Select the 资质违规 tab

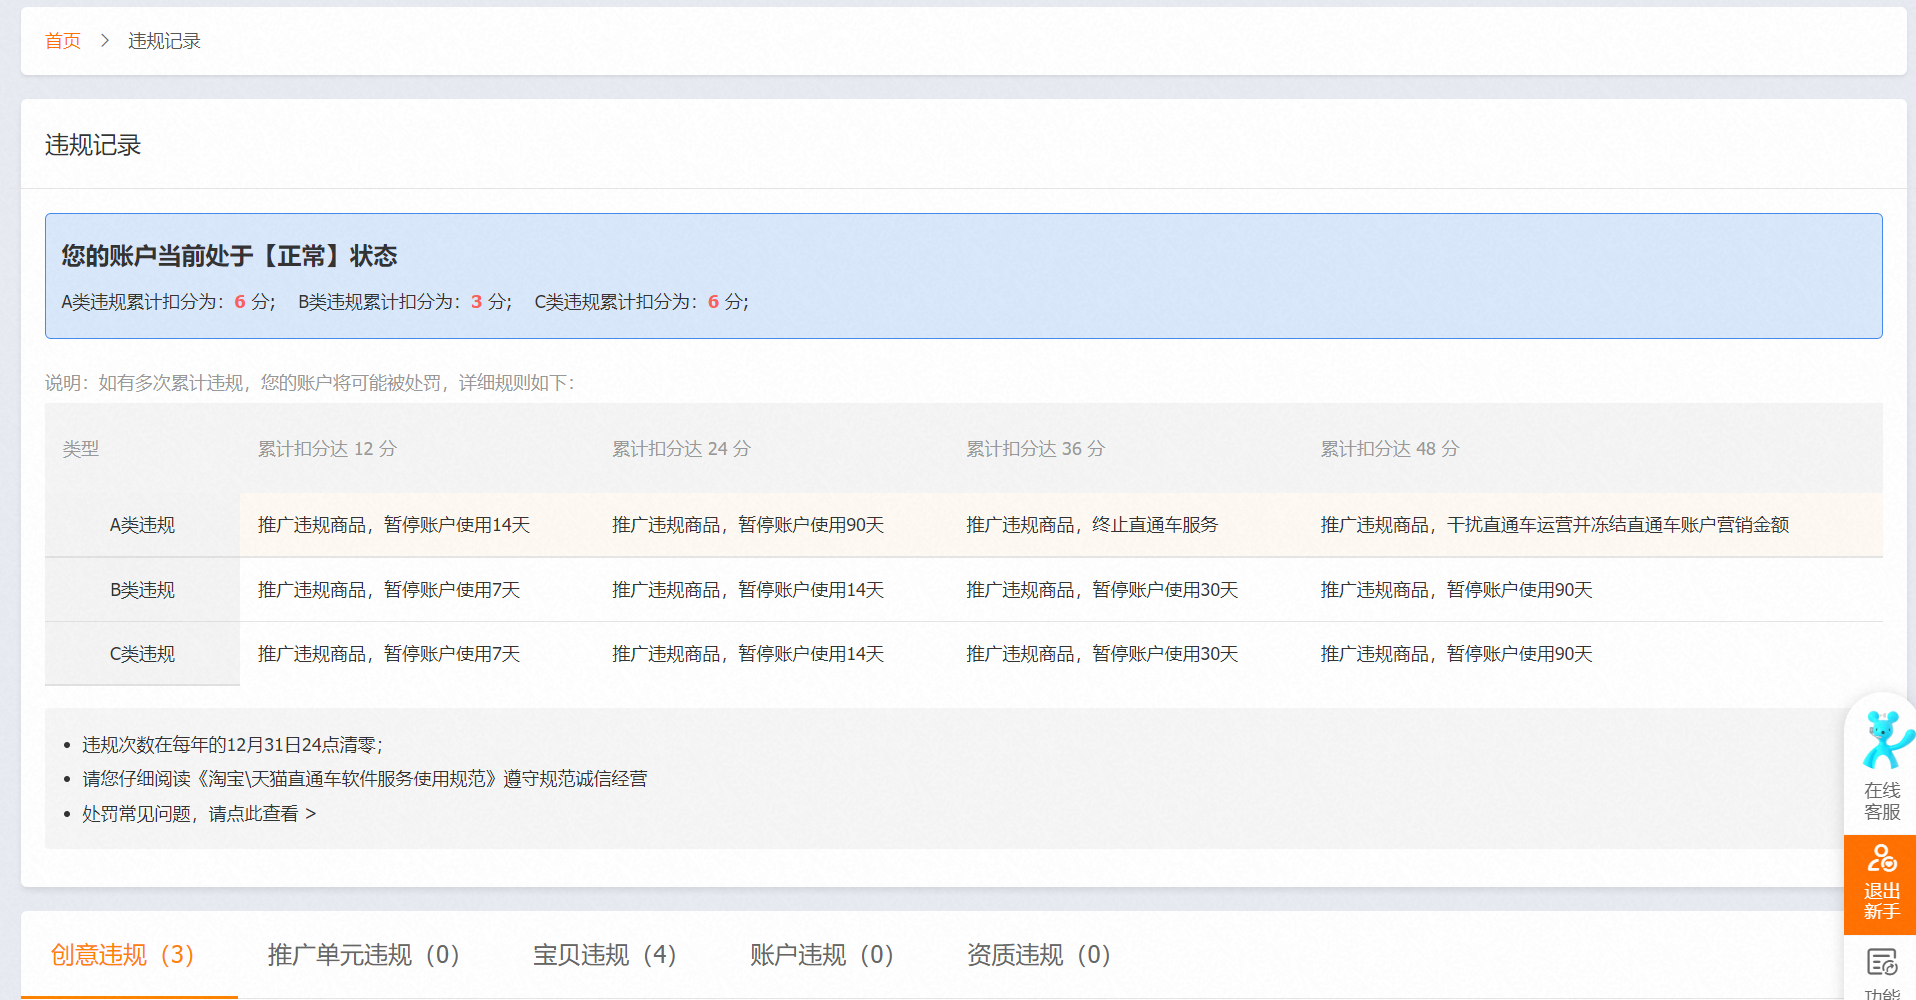click(x=1038, y=955)
